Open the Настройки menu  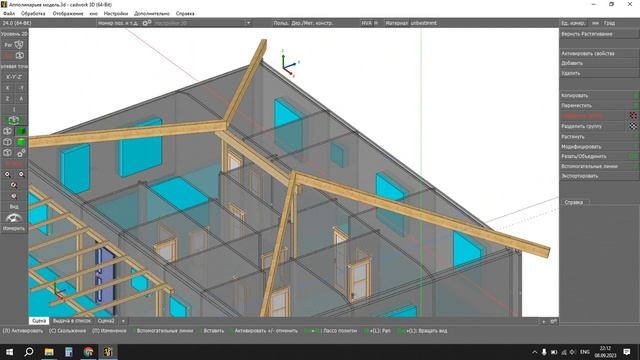[x=116, y=13]
